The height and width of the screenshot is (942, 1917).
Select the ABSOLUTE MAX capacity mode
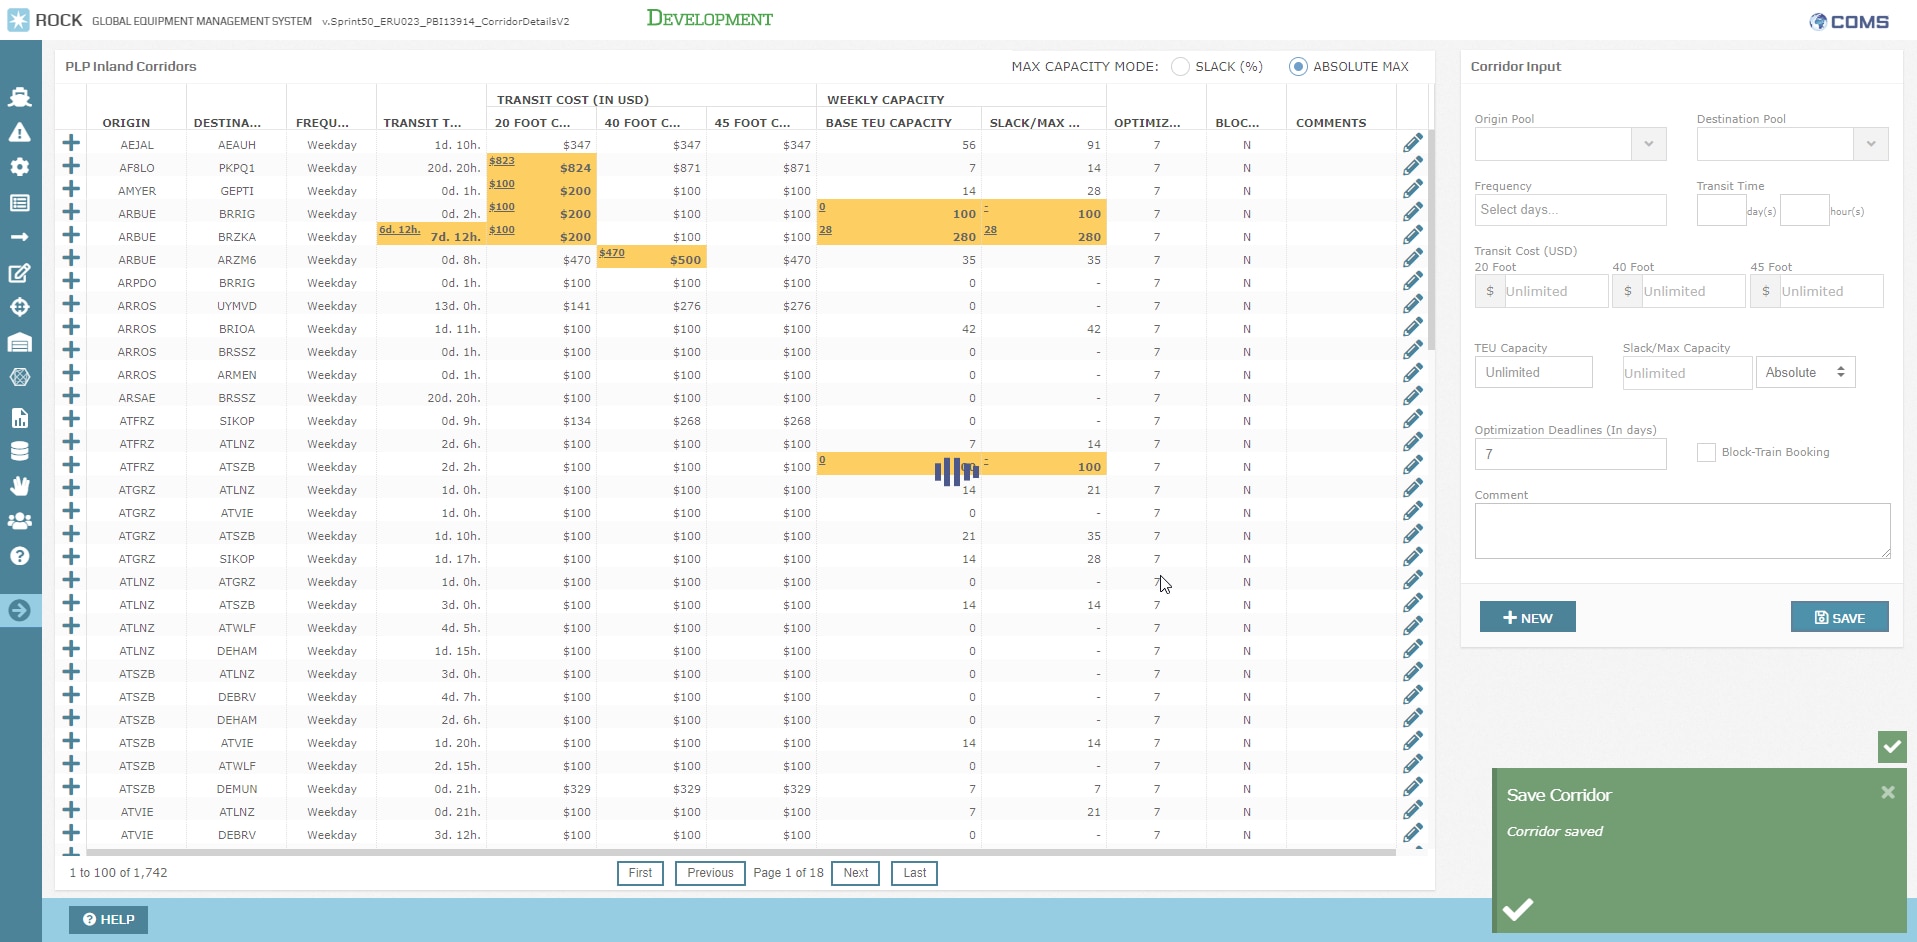click(x=1298, y=67)
